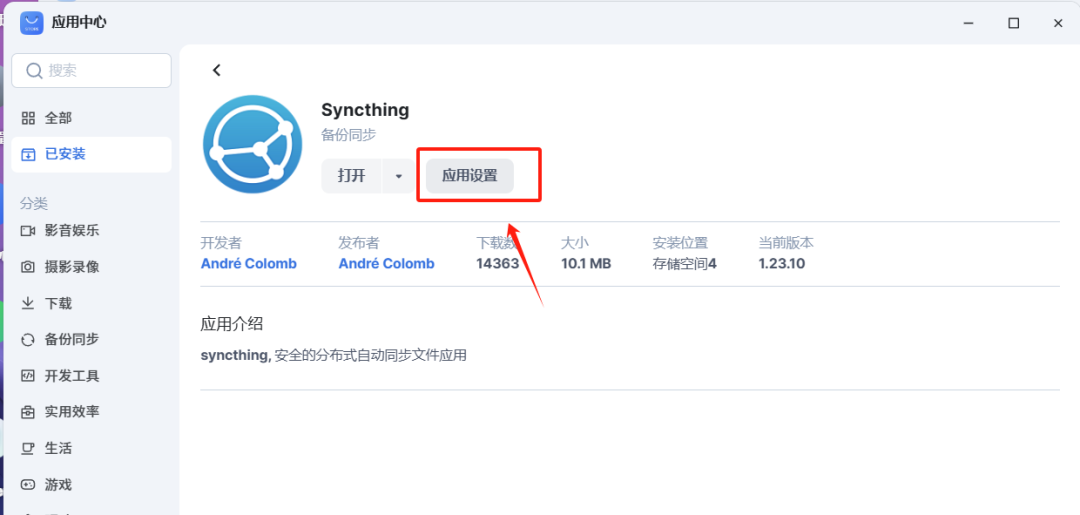
Task: Click the syncthing description text
Action: click(333, 356)
